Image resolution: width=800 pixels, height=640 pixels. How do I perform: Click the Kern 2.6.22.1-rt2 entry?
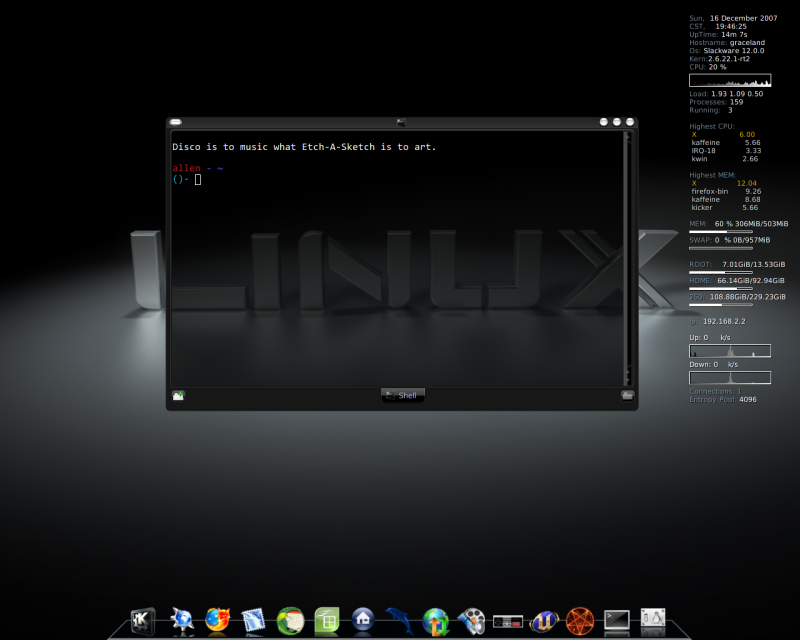pyautogui.click(x=720, y=59)
